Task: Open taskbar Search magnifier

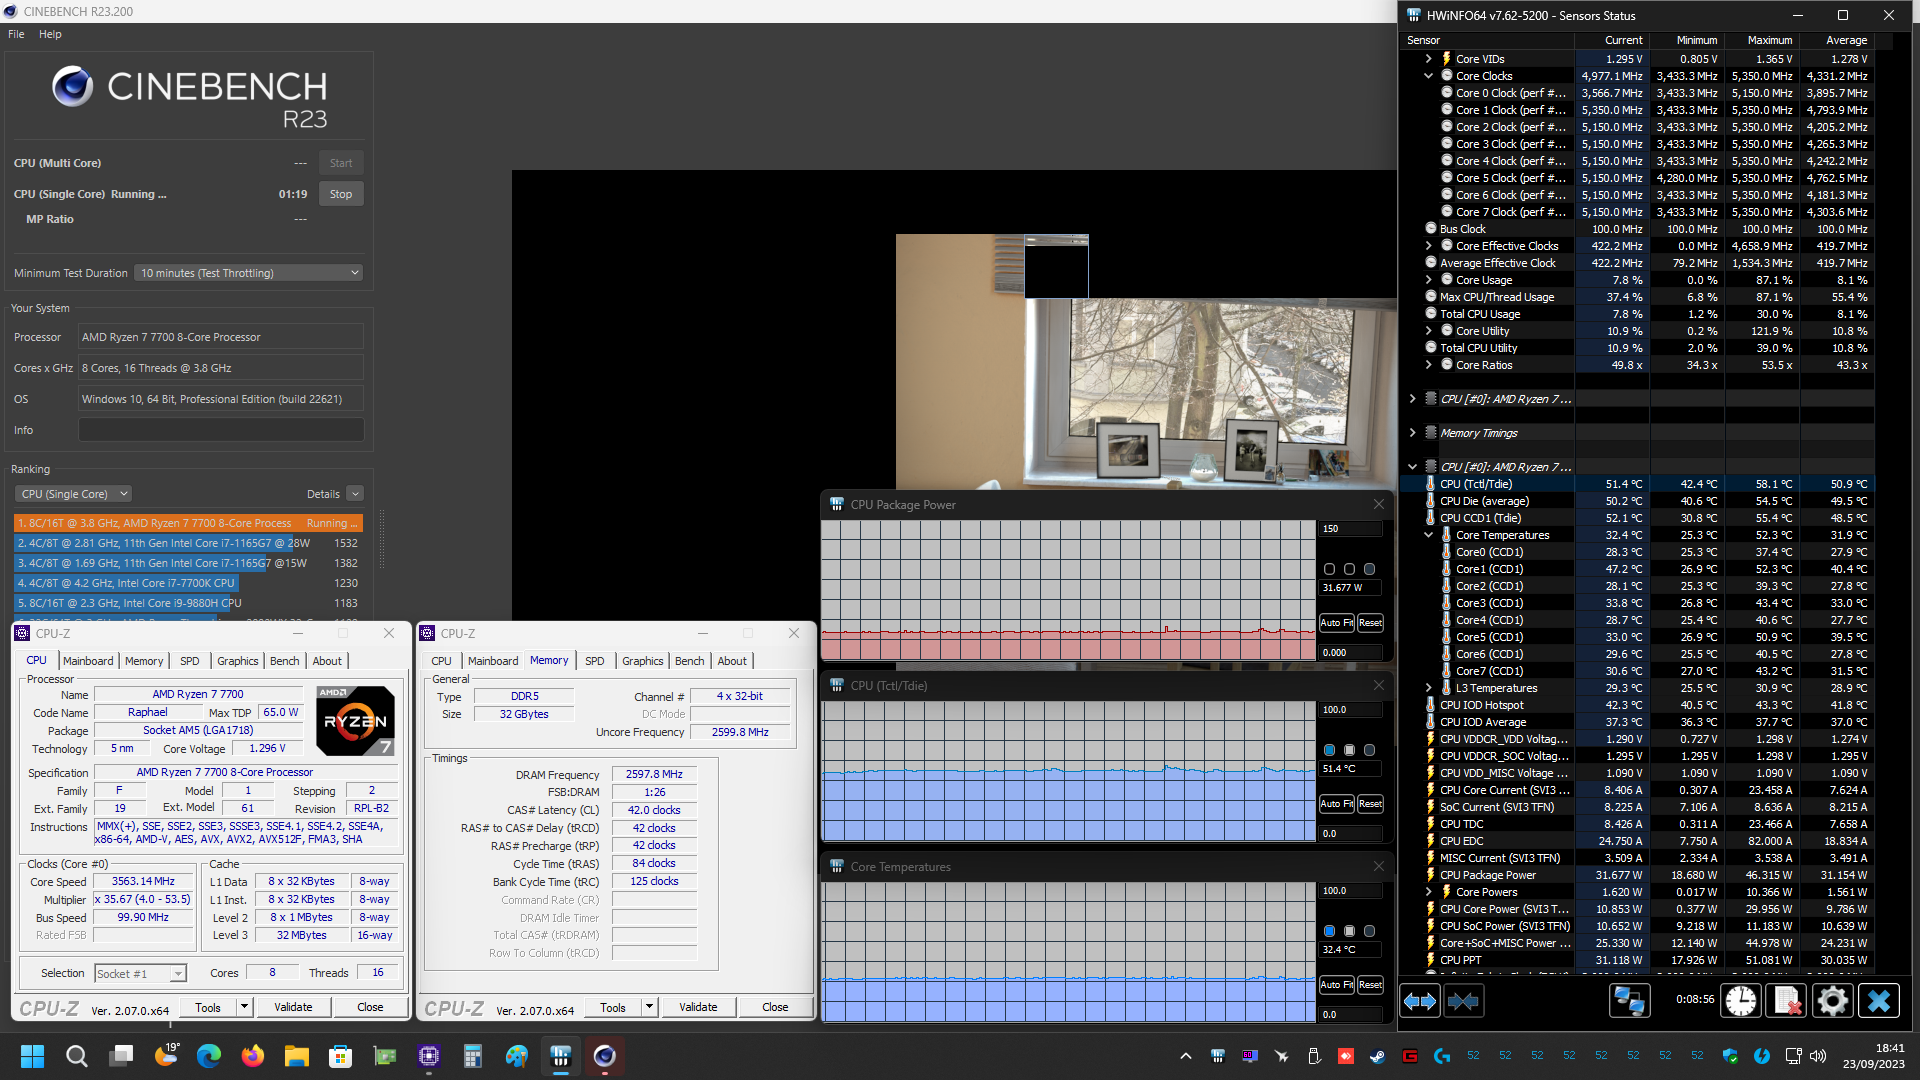Action: (76, 1056)
